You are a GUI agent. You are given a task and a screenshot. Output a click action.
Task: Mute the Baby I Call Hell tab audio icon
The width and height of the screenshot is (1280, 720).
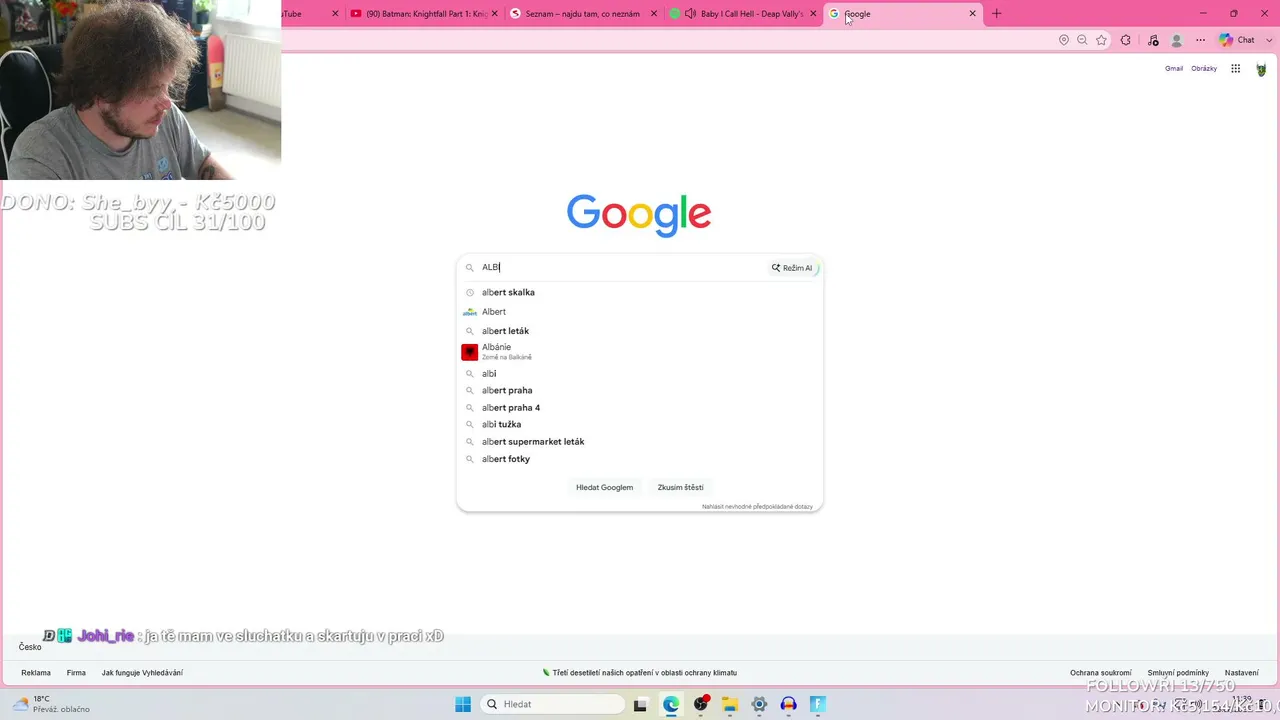click(x=690, y=14)
